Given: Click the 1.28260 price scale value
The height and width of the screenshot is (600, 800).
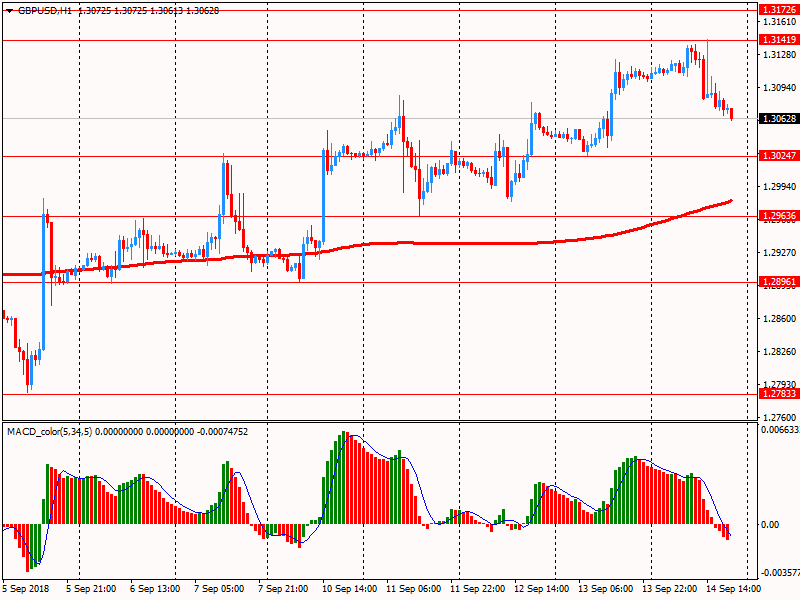Looking at the screenshot, I should point(780,352).
